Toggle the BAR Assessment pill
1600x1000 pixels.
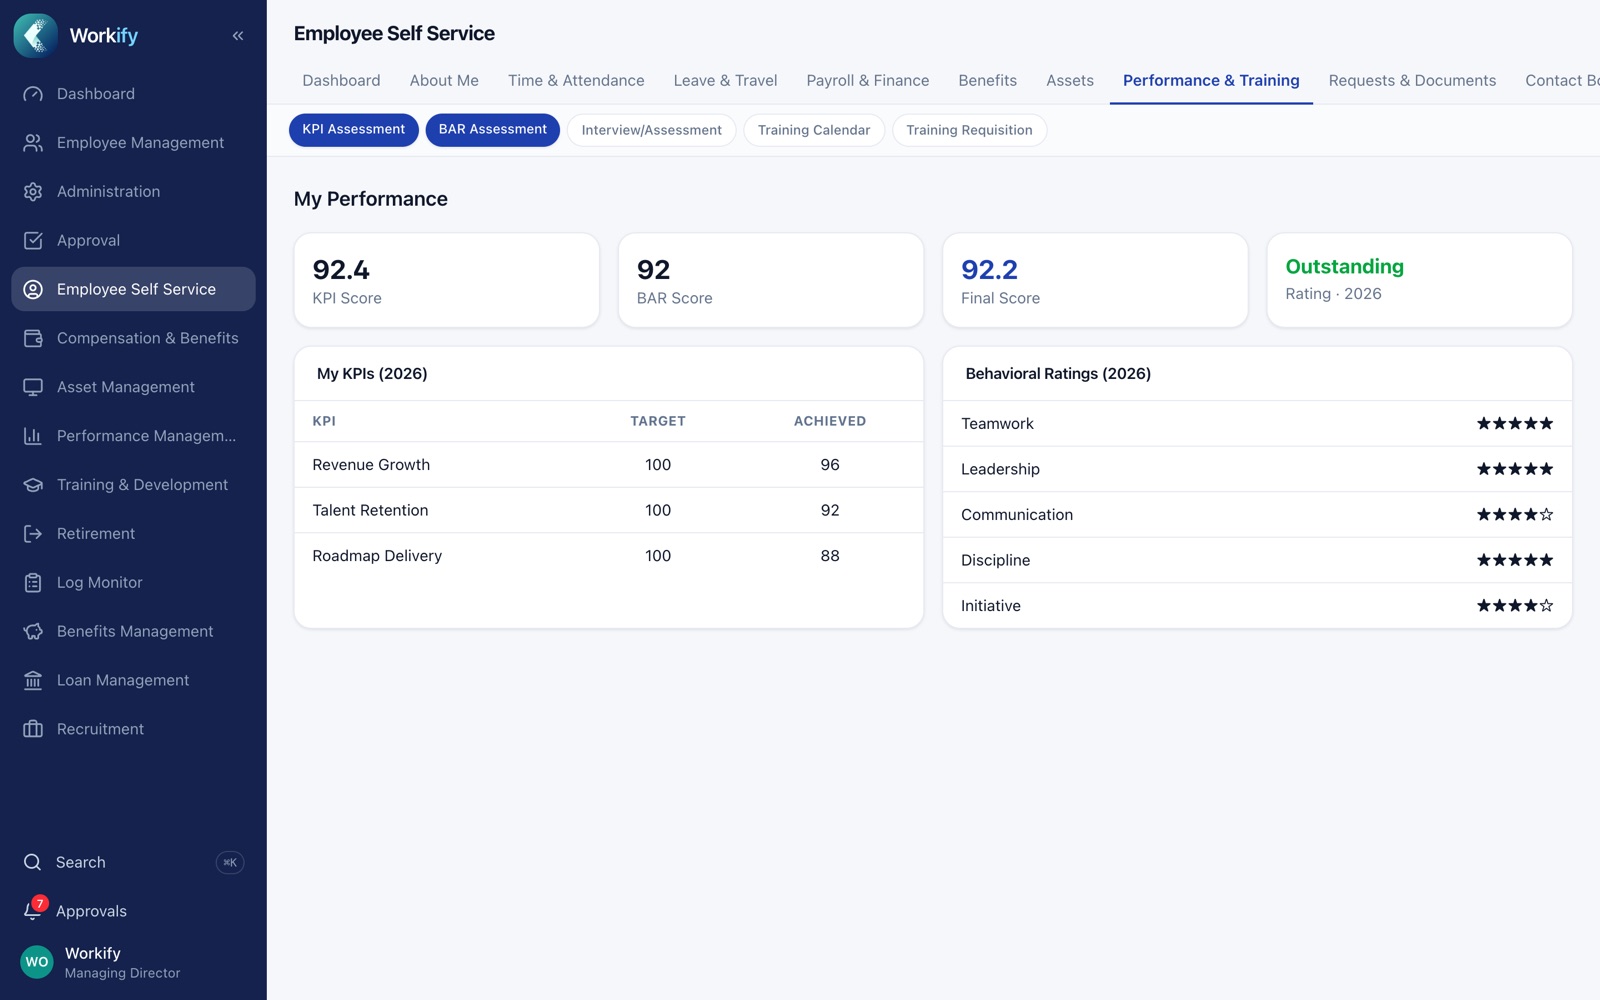pyautogui.click(x=493, y=130)
